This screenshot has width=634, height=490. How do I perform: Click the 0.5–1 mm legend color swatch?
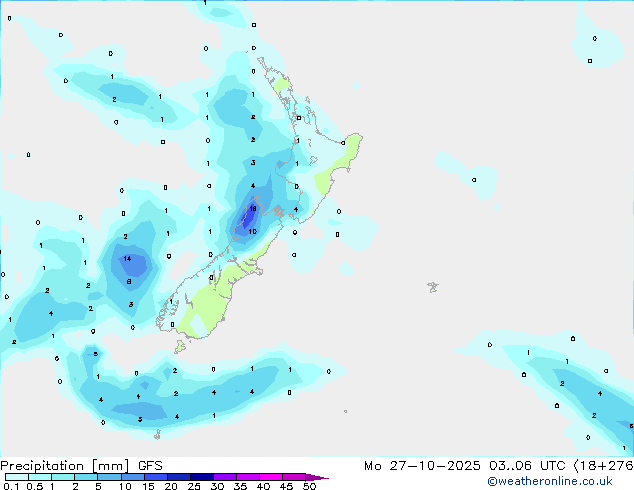[x=40, y=477]
